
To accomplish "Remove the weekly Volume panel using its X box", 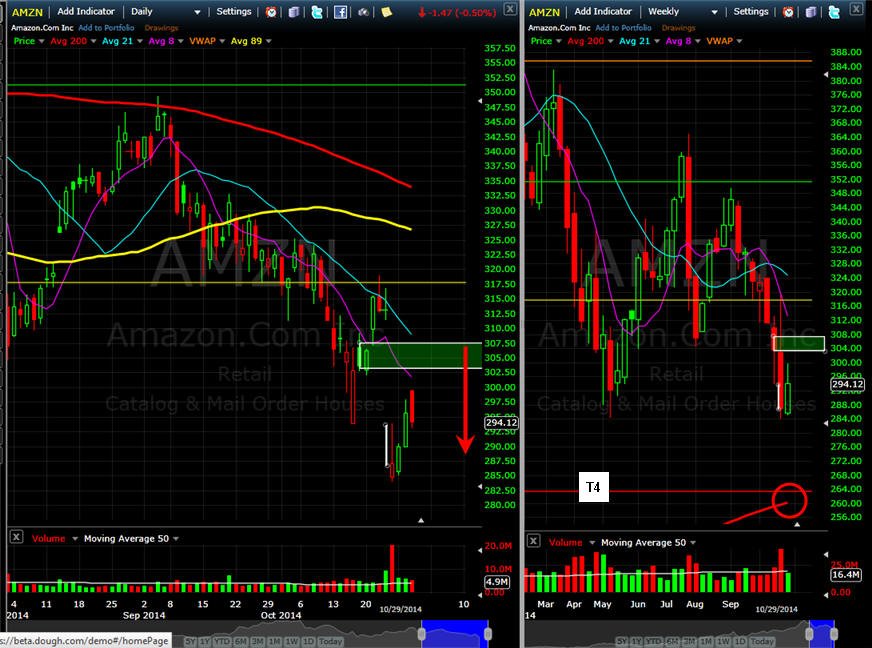I will click(x=533, y=541).
